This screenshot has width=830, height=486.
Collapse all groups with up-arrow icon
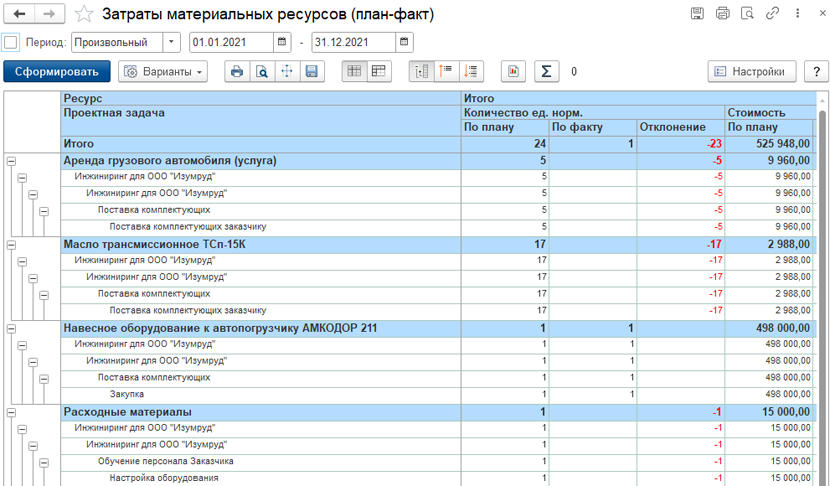click(446, 71)
